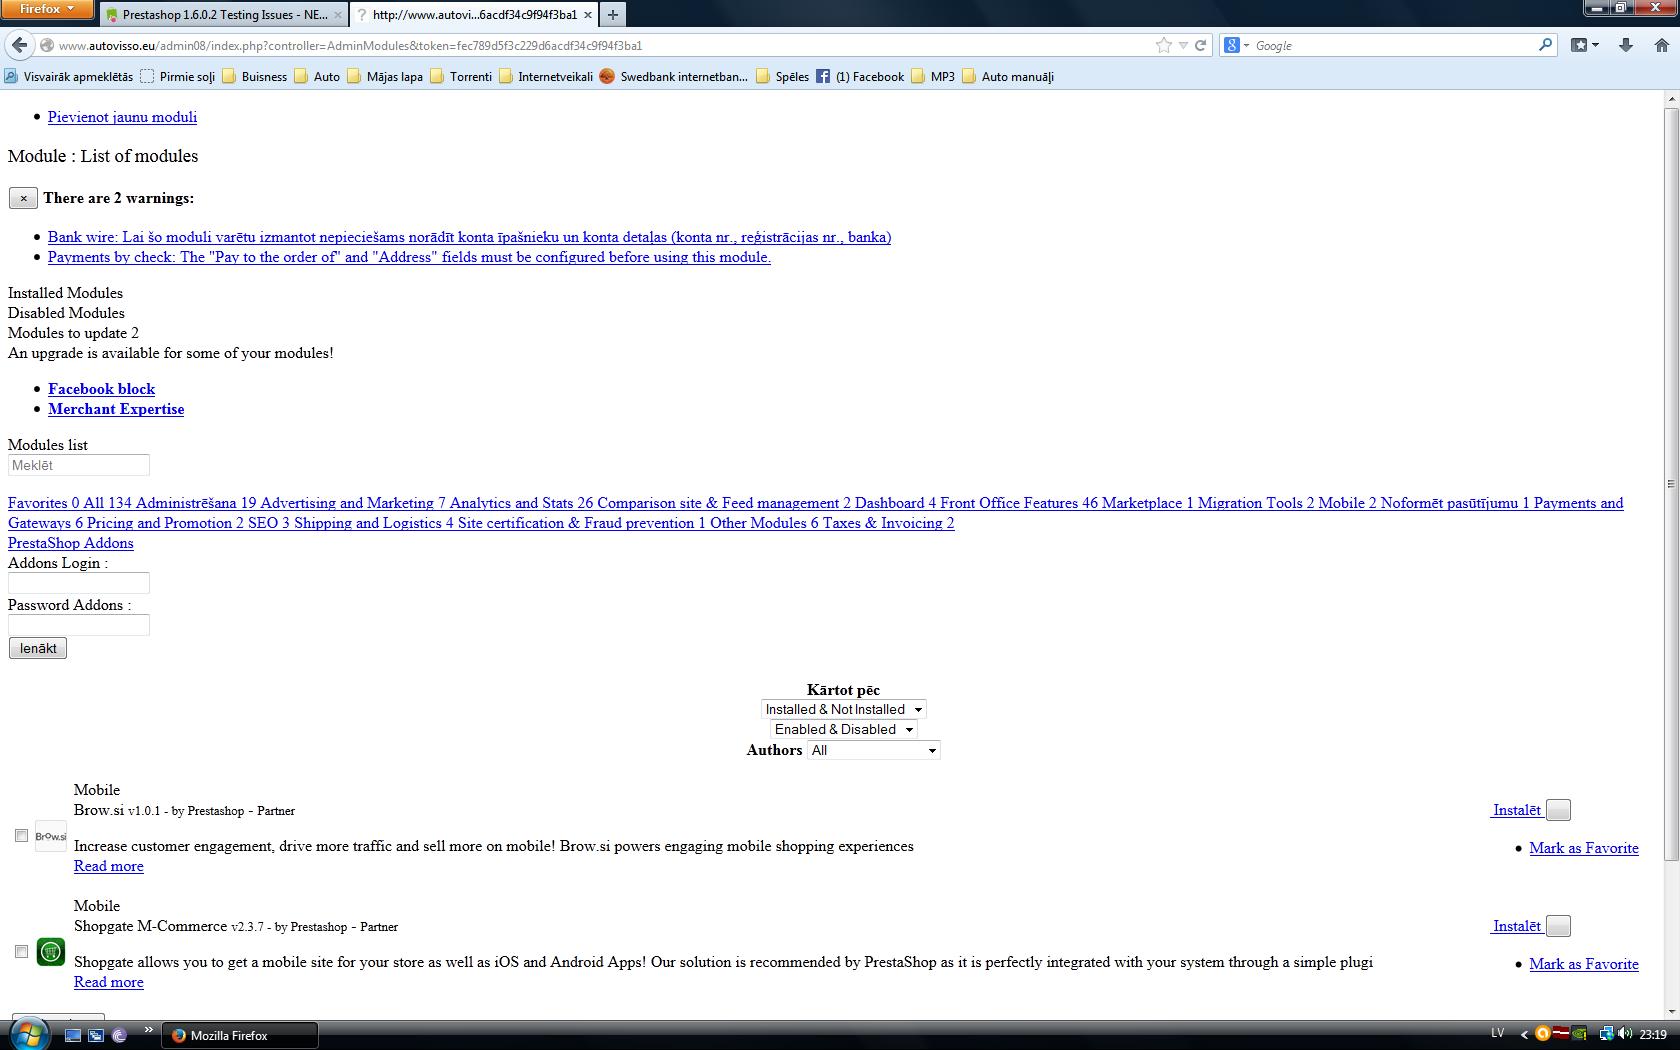Screen dimensions: 1680x1050
Task: Filter modules by Administrēšana category
Action: tap(196, 503)
